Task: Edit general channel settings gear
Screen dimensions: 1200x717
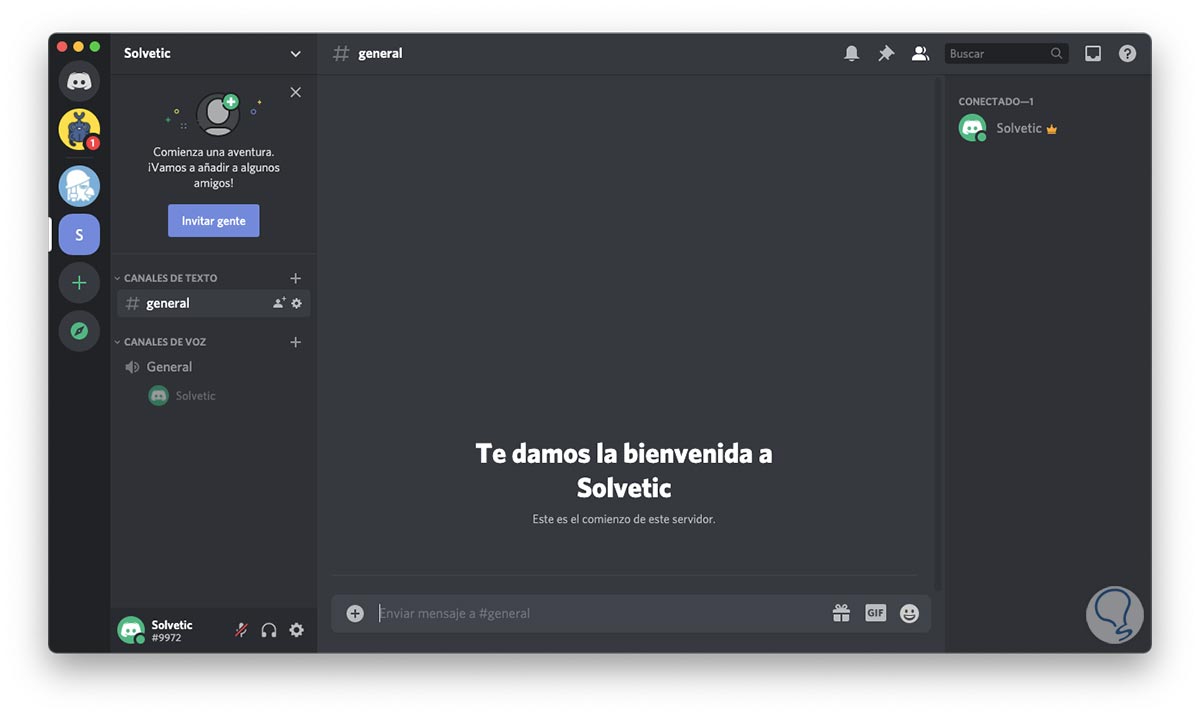Action: tap(296, 303)
